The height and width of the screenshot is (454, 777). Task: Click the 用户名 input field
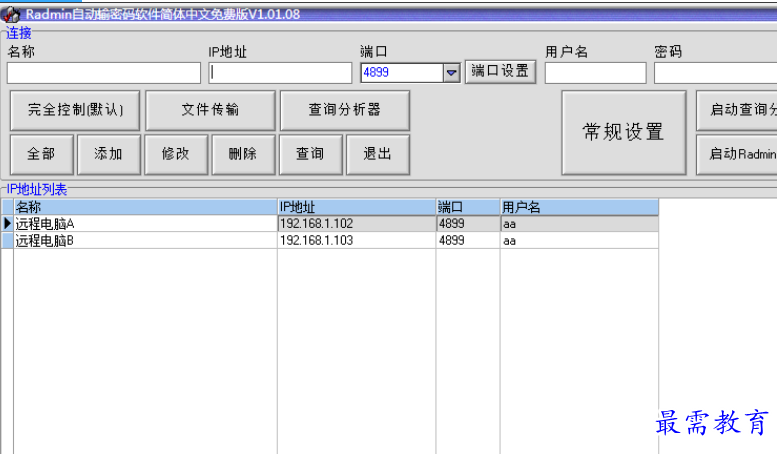(x=595, y=73)
